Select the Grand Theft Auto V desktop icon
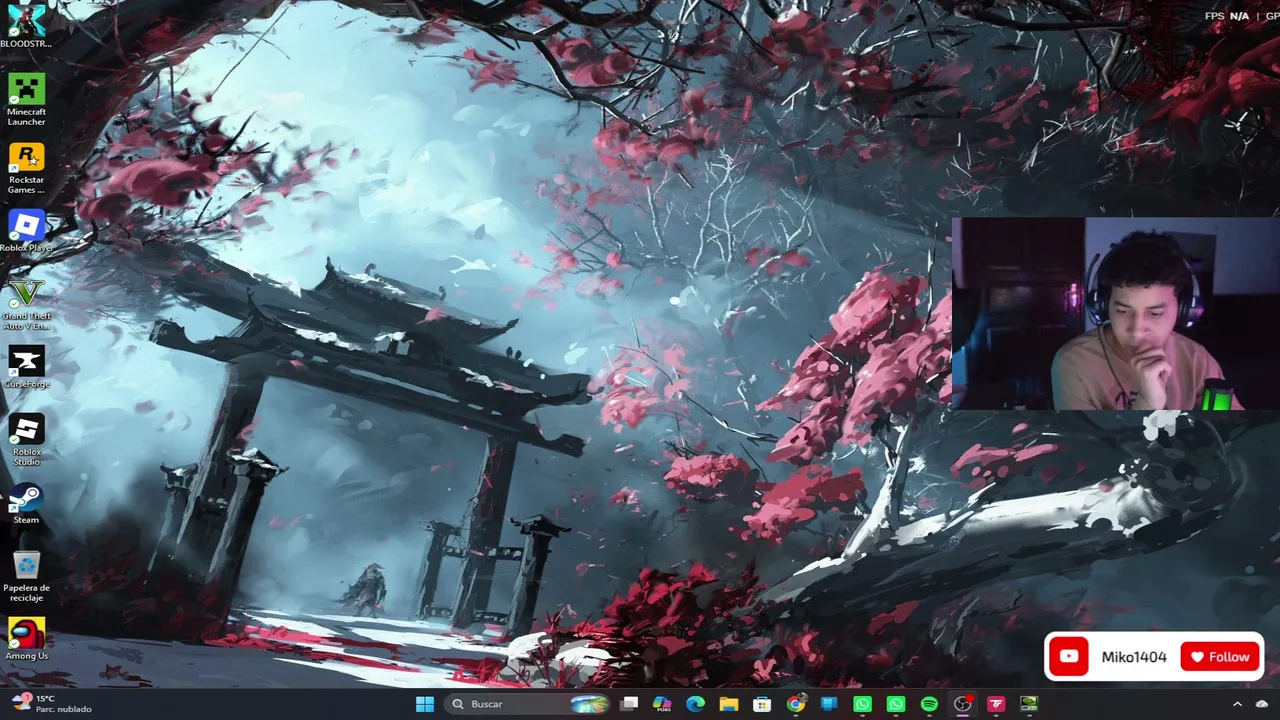Viewport: 1280px width, 720px height. point(26,303)
